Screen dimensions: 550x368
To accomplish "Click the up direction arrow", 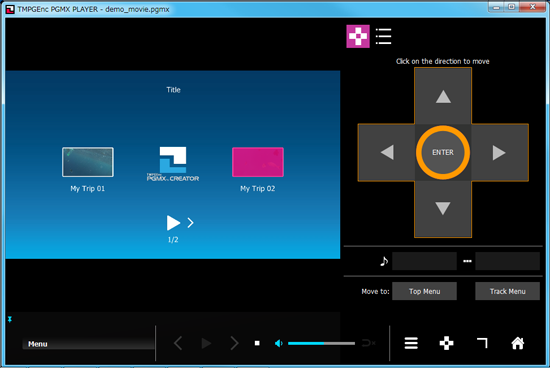I will 443,96.
